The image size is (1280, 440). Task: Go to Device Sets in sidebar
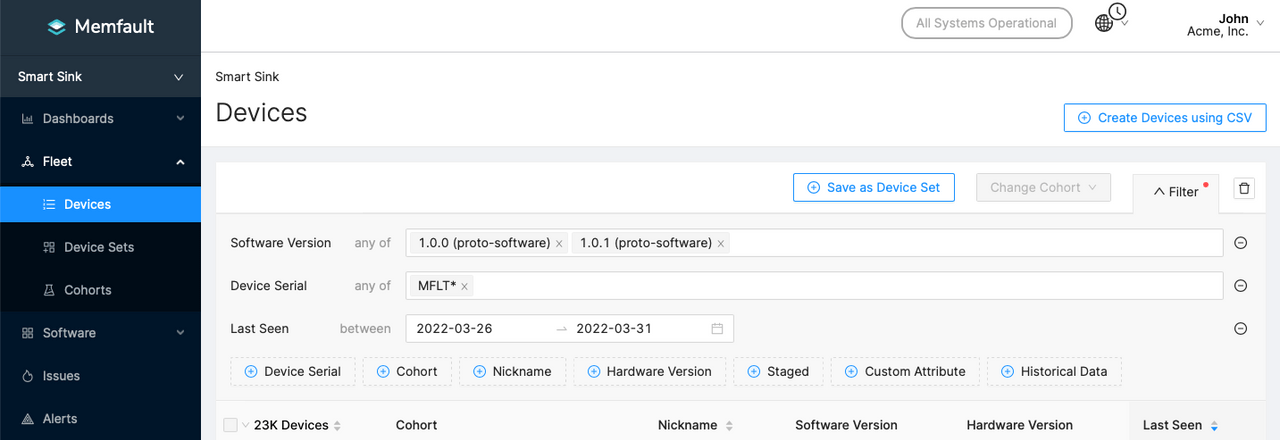tap(98, 247)
